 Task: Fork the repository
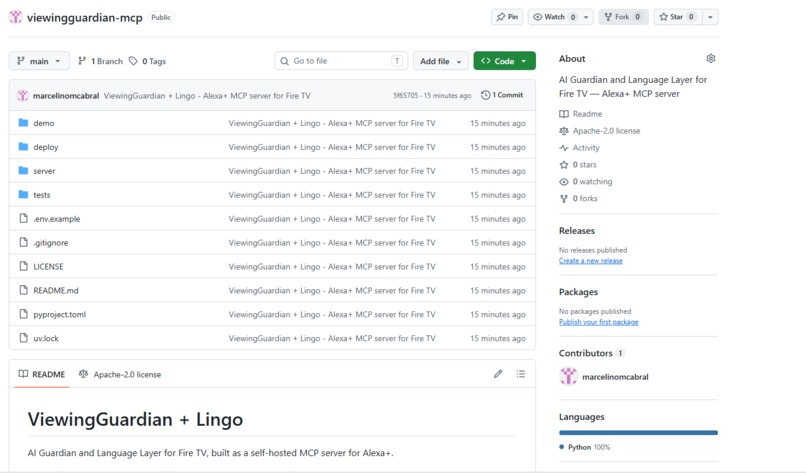point(623,17)
